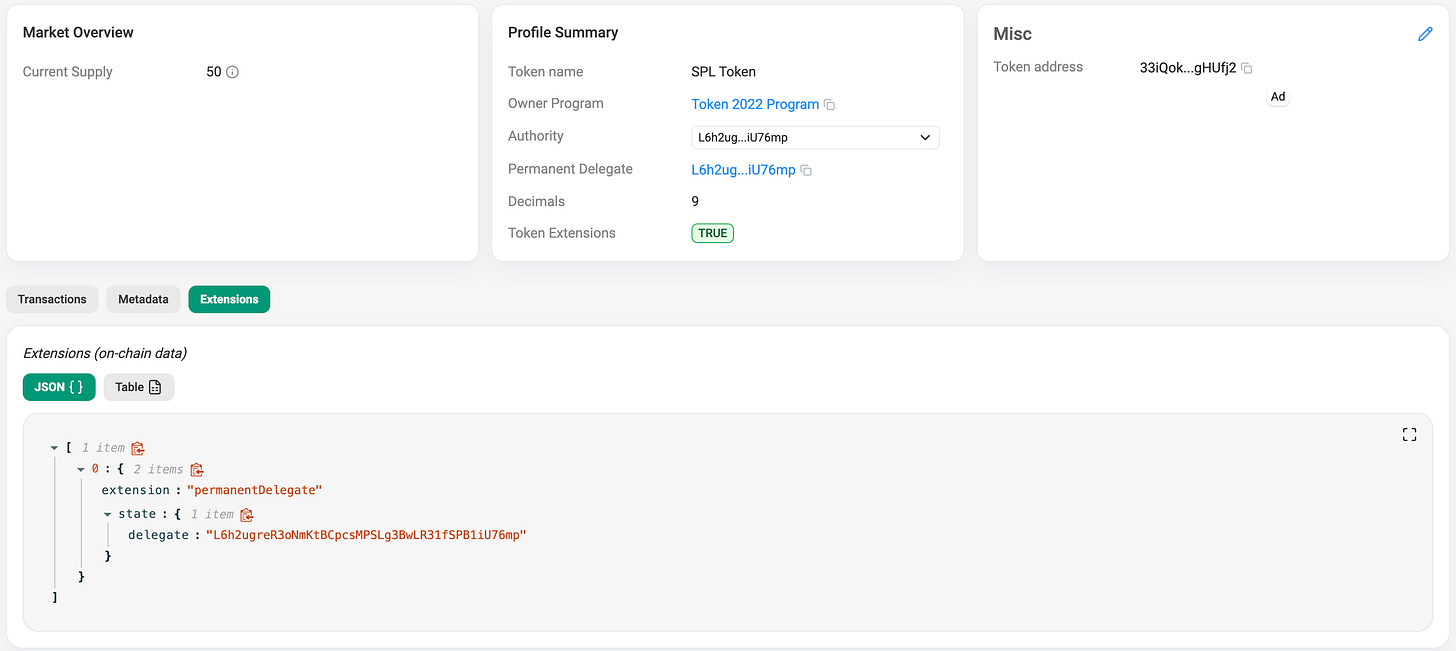This screenshot has height=651, width=1456.
Task: Collapse the root JSON array
Action: click(x=54, y=448)
